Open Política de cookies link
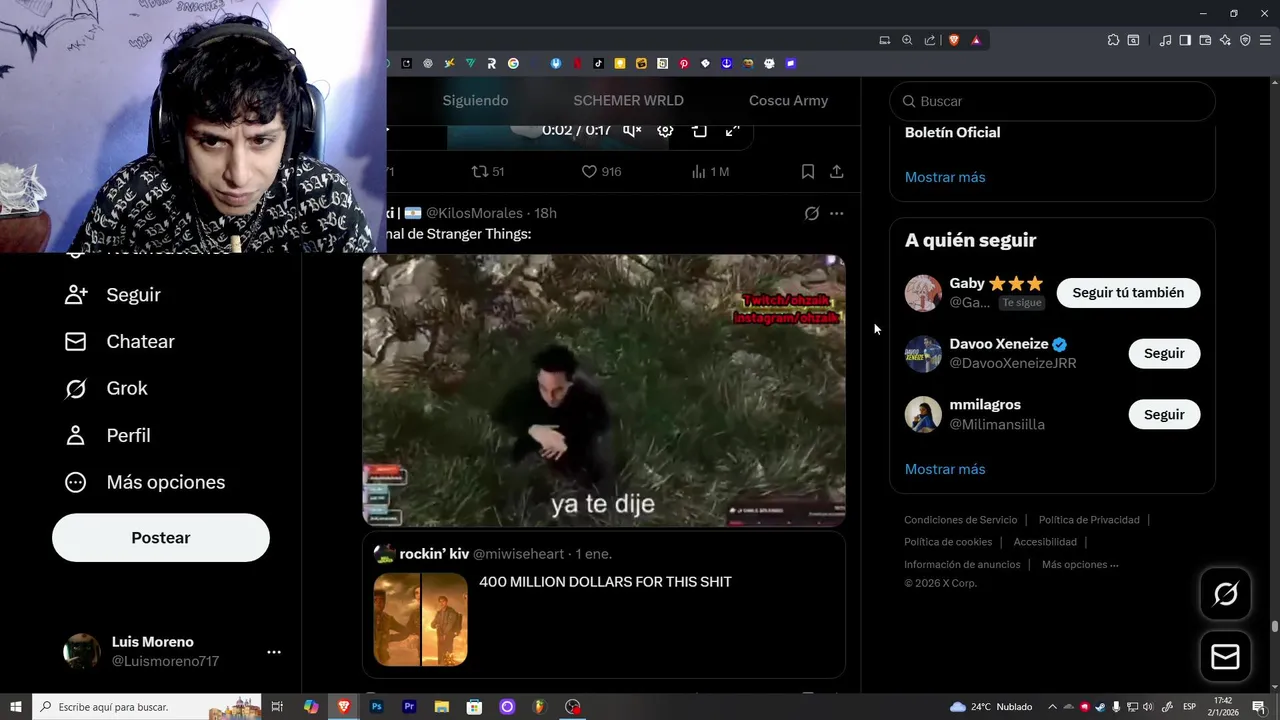This screenshot has height=720, width=1280. coord(948,542)
